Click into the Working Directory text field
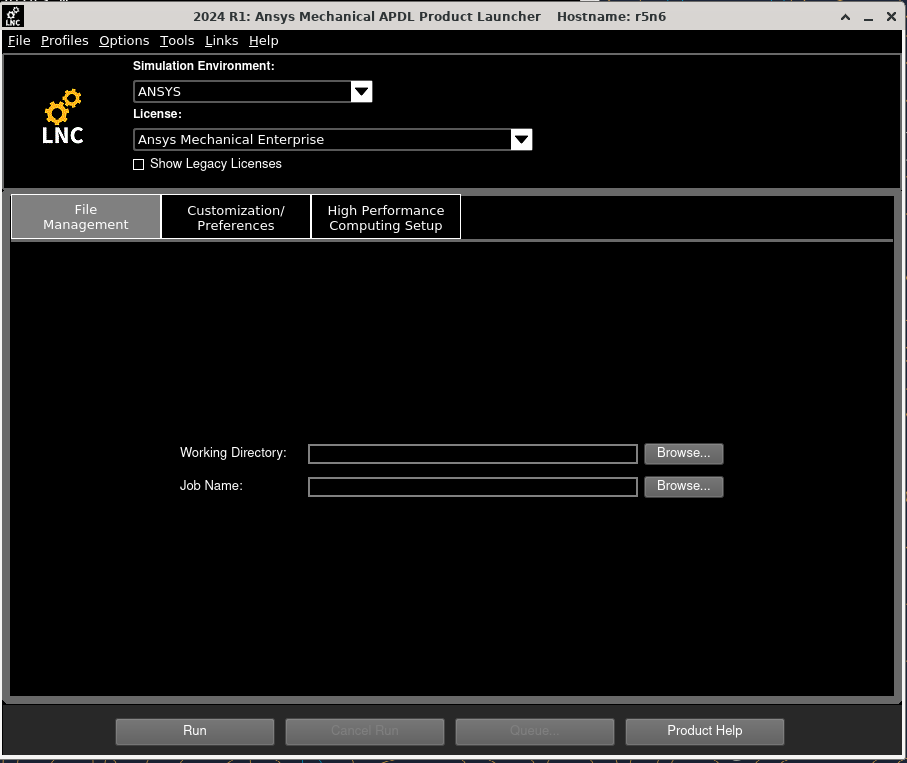Image resolution: width=907 pixels, height=763 pixels. click(472, 454)
